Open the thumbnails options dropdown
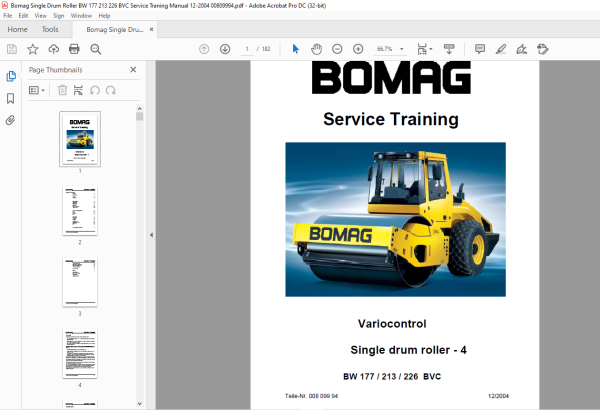Screen dimensions: 600x410 (37, 90)
